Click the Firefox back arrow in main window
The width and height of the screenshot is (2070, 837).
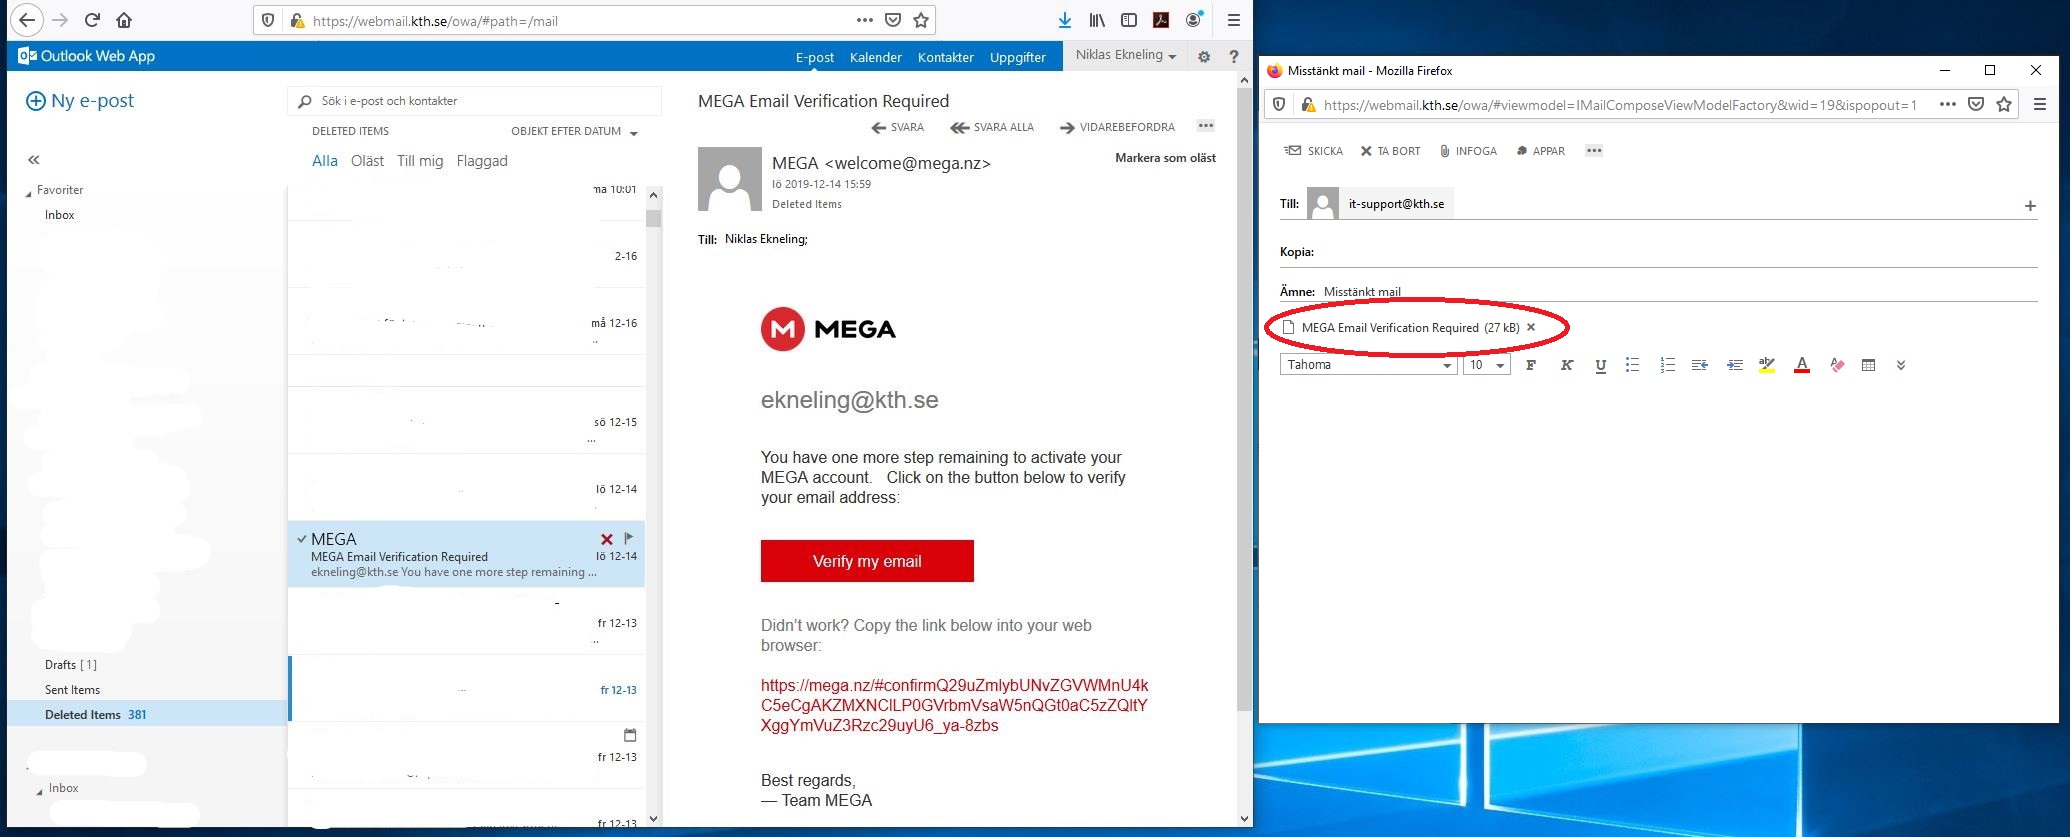(x=27, y=20)
